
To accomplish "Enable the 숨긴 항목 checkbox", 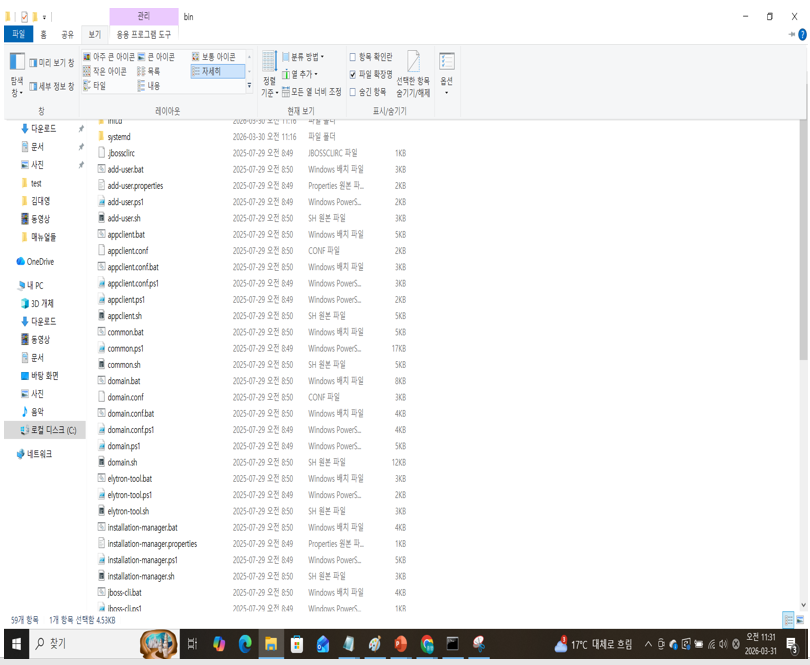I will pyautogui.click(x=353, y=92).
